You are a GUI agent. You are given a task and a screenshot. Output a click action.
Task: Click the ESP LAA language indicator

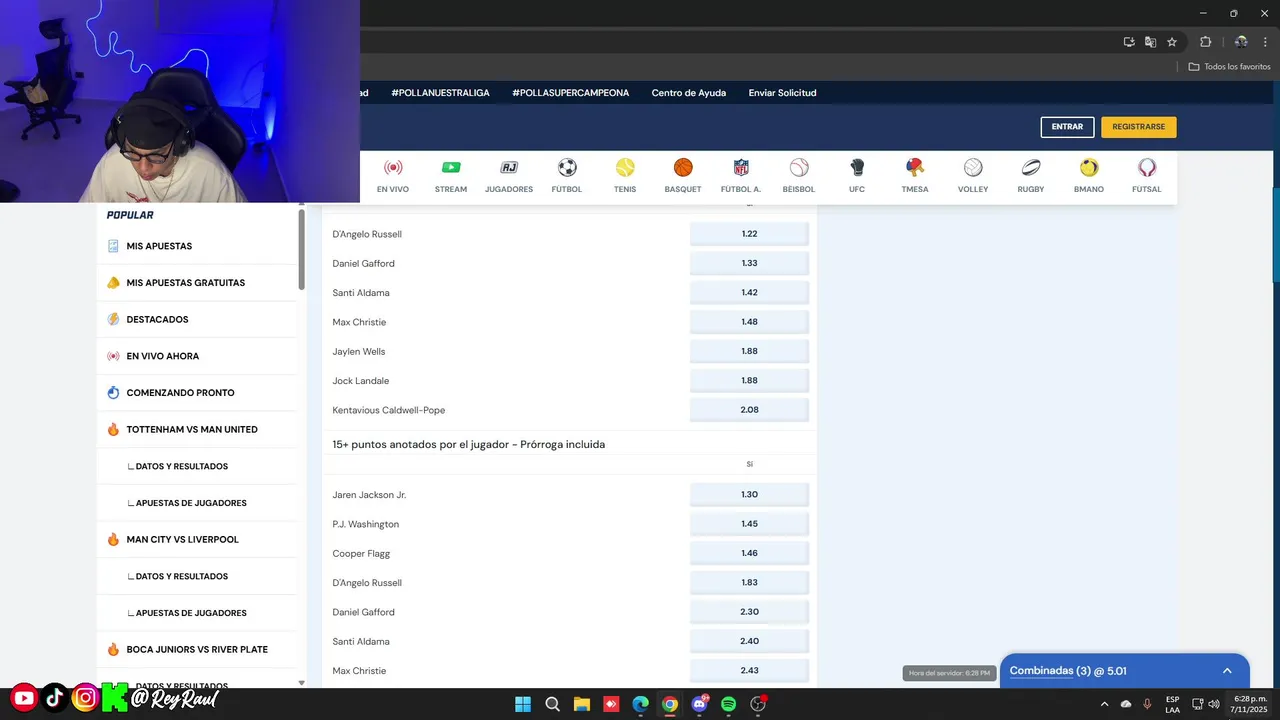[1172, 704]
